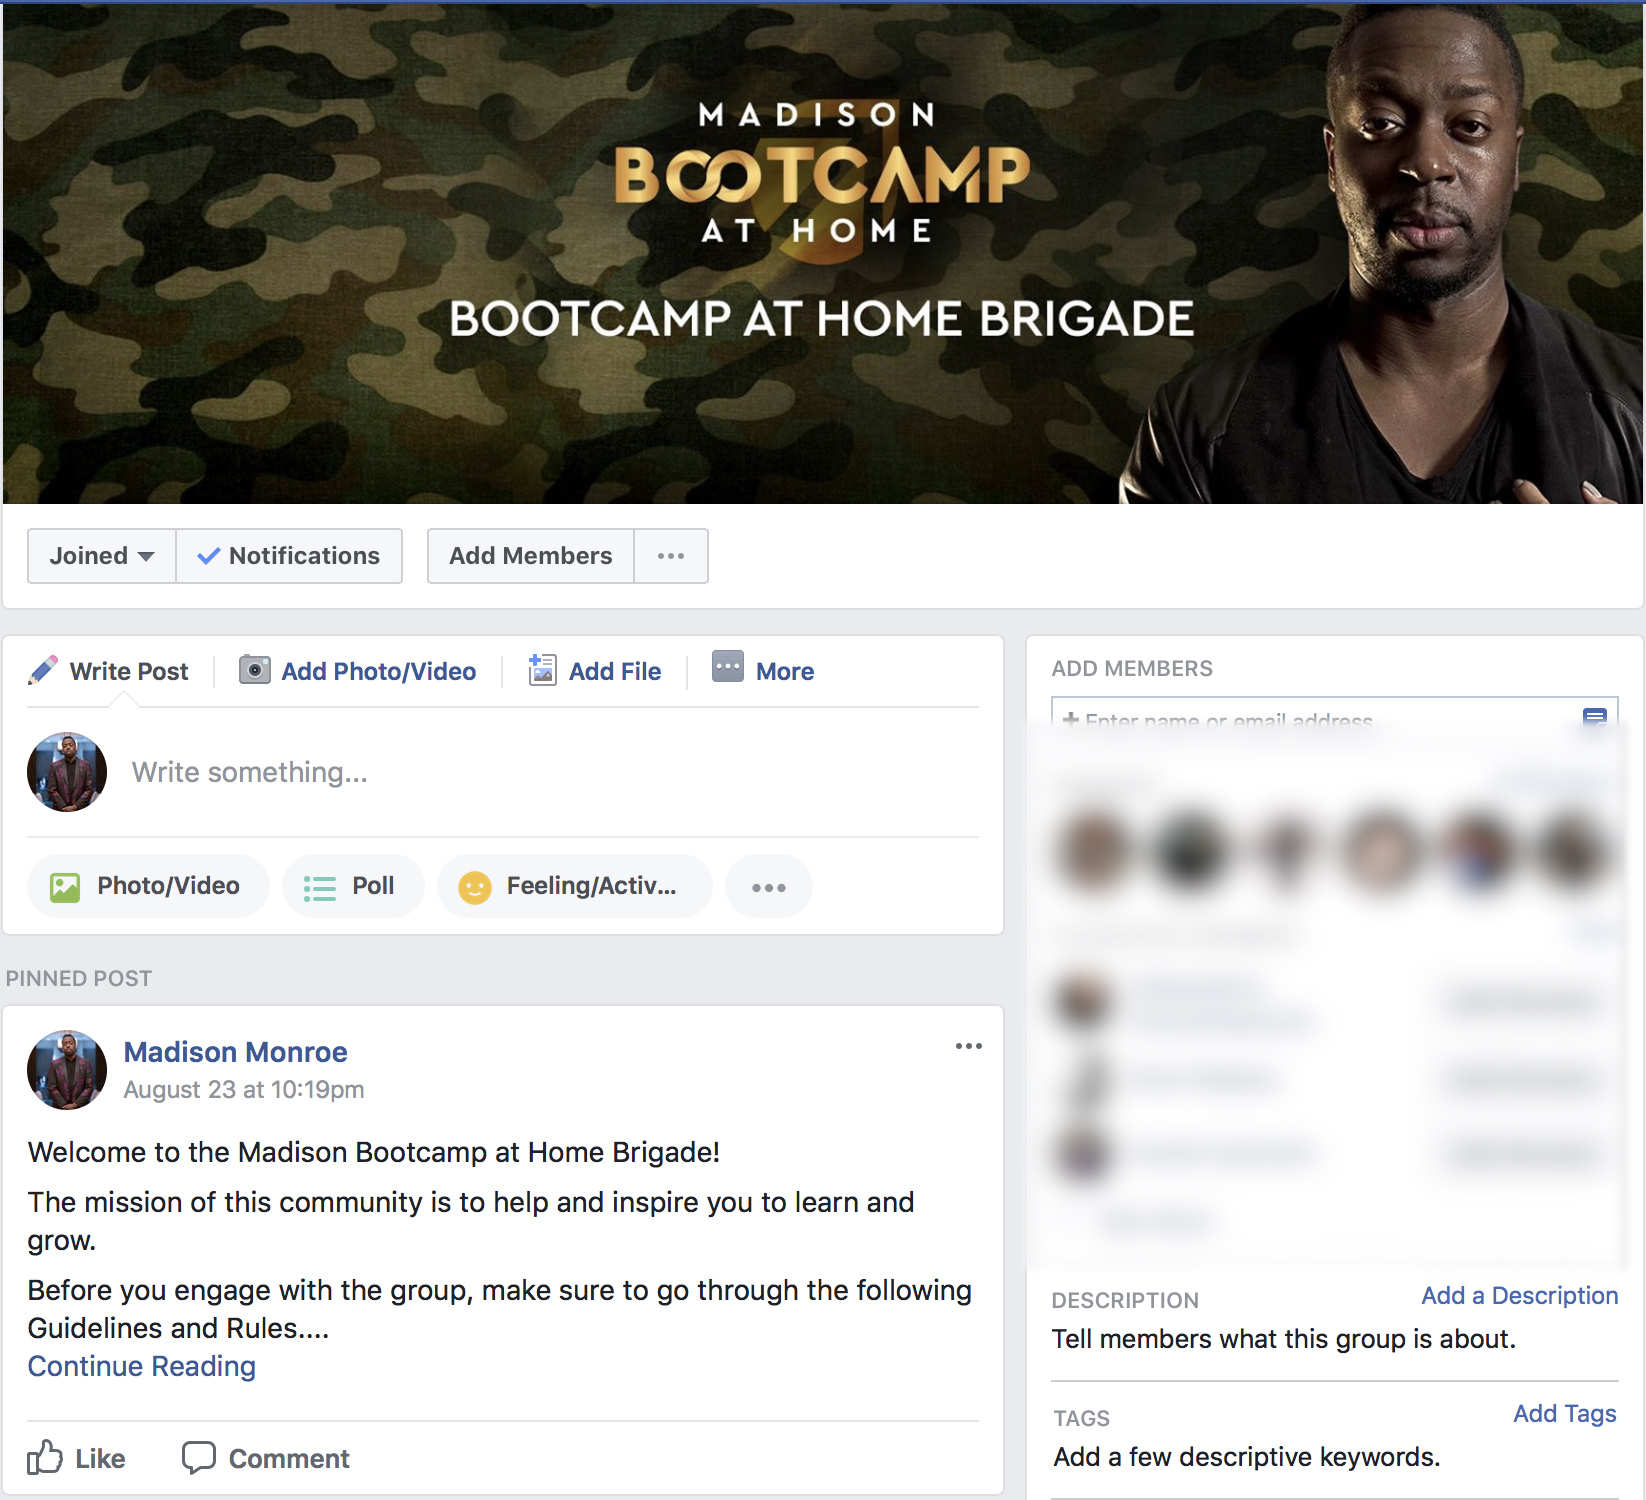Expand pinned post options ellipsis menu
The image size is (1646, 1500).
point(968,1046)
